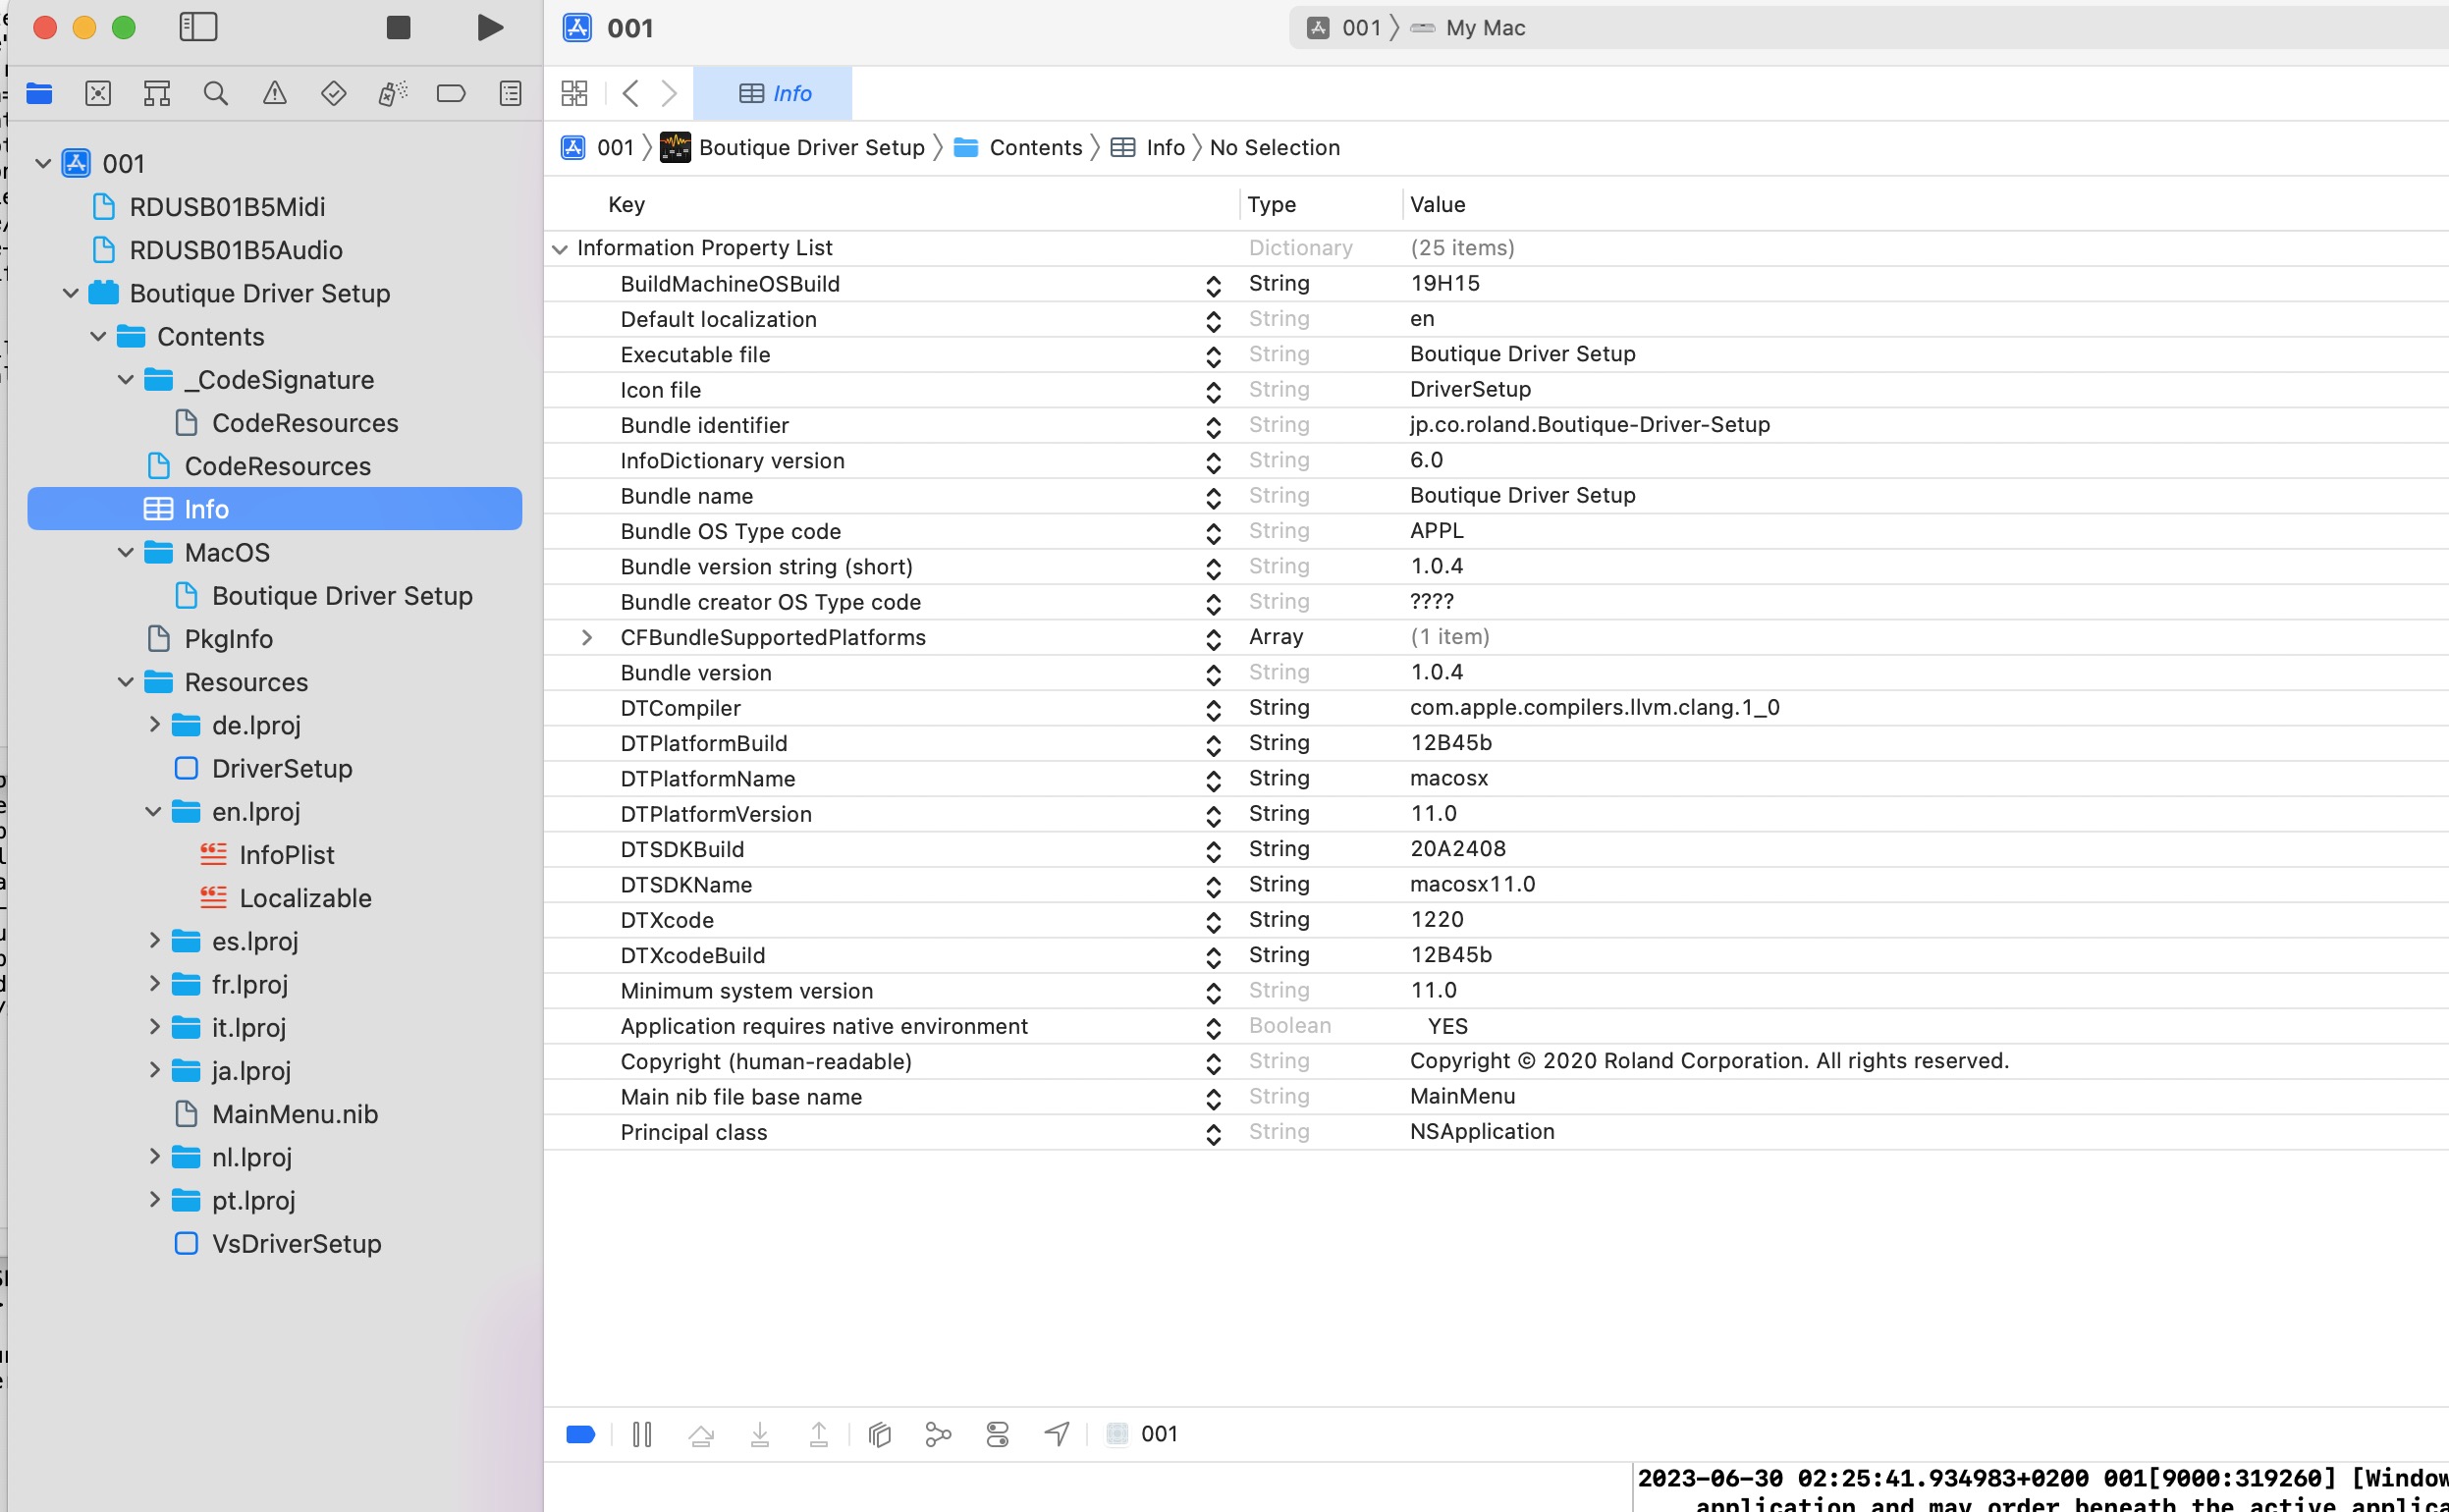This screenshot has height=1512, width=2449.
Task: Select the 001 scheme in toolbar
Action: tap(1345, 28)
